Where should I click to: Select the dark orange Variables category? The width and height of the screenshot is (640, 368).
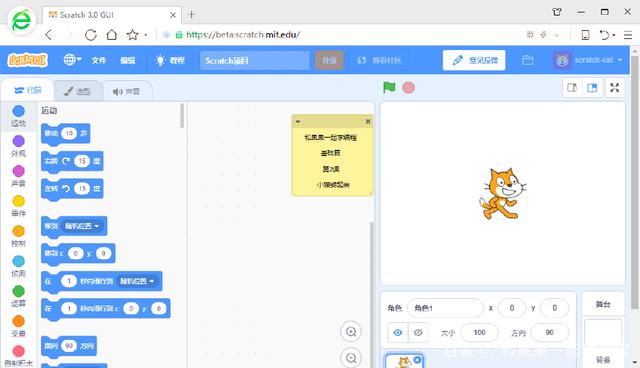[x=18, y=326]
